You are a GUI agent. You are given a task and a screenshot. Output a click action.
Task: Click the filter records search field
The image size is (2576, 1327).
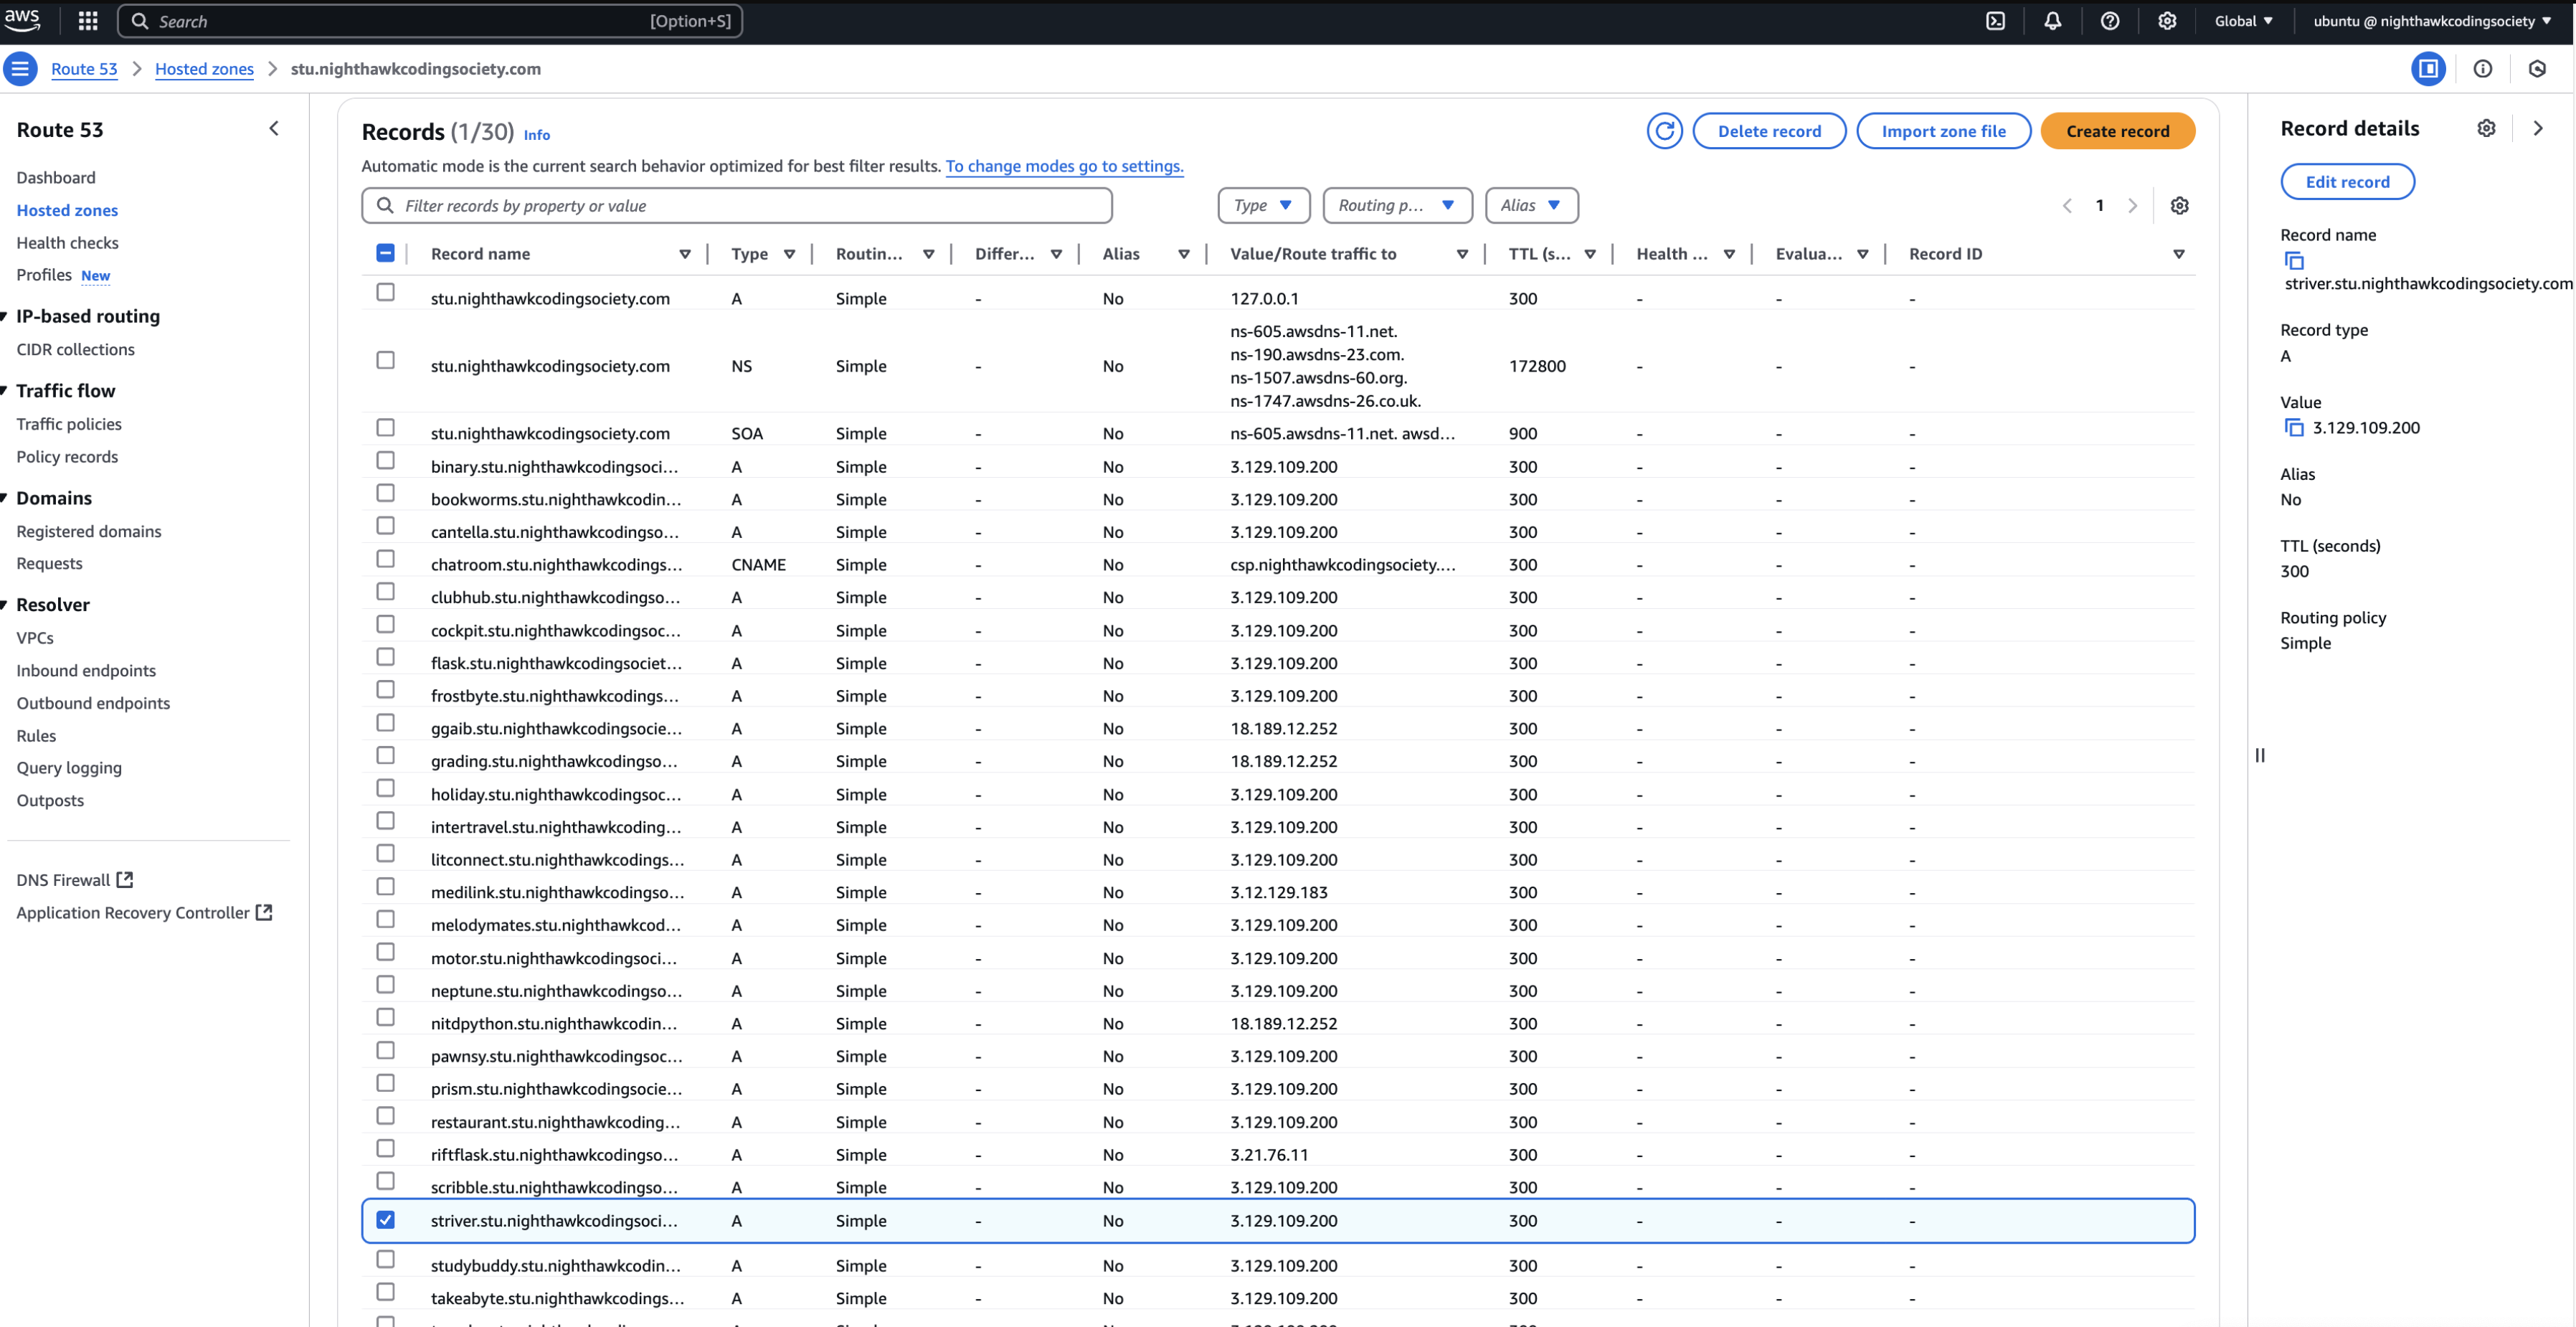737,205
